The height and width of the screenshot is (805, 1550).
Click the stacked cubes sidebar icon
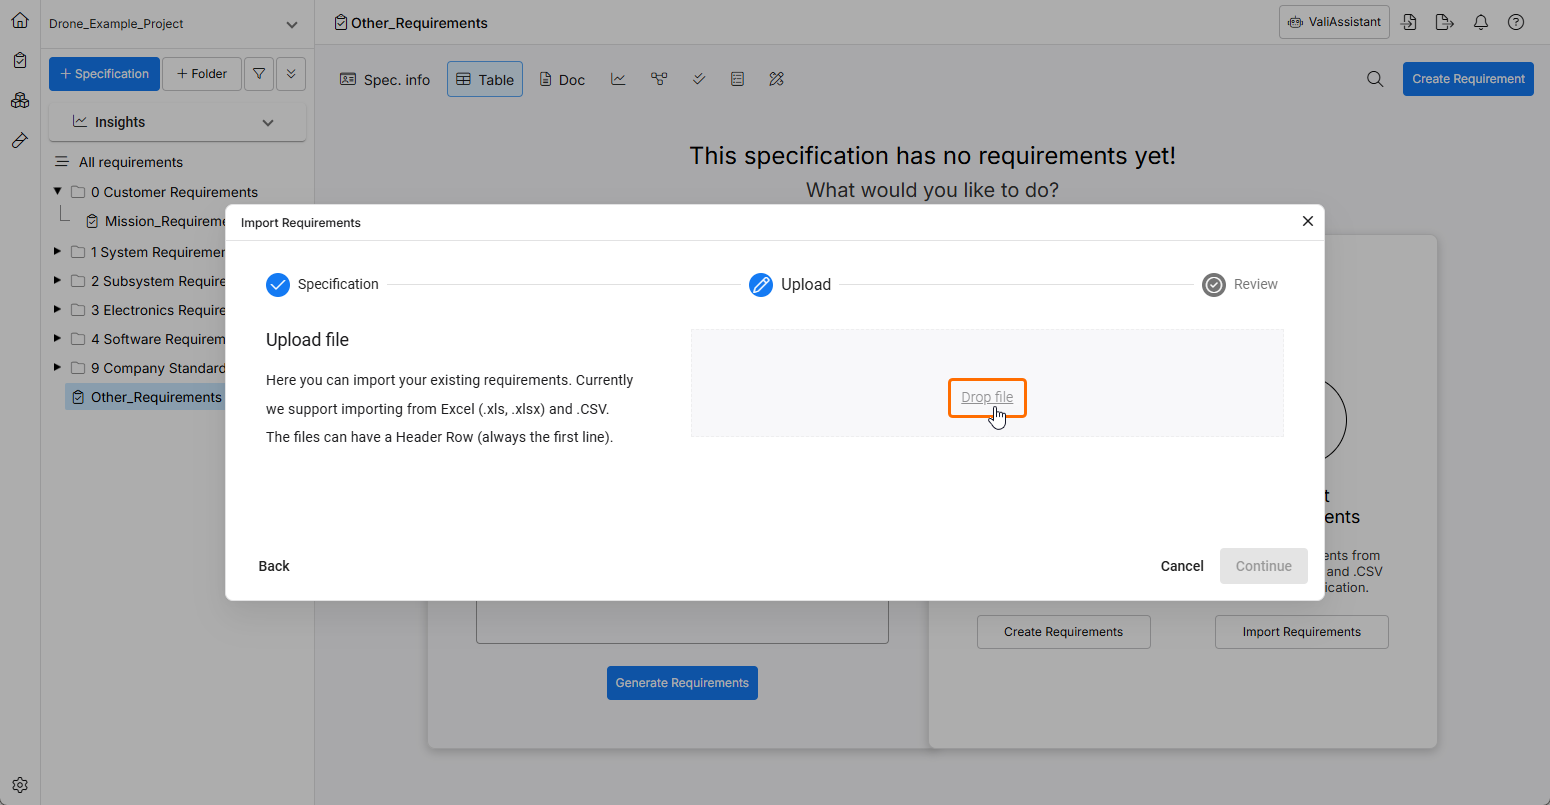pyautogui.click(x=20, y=101)
